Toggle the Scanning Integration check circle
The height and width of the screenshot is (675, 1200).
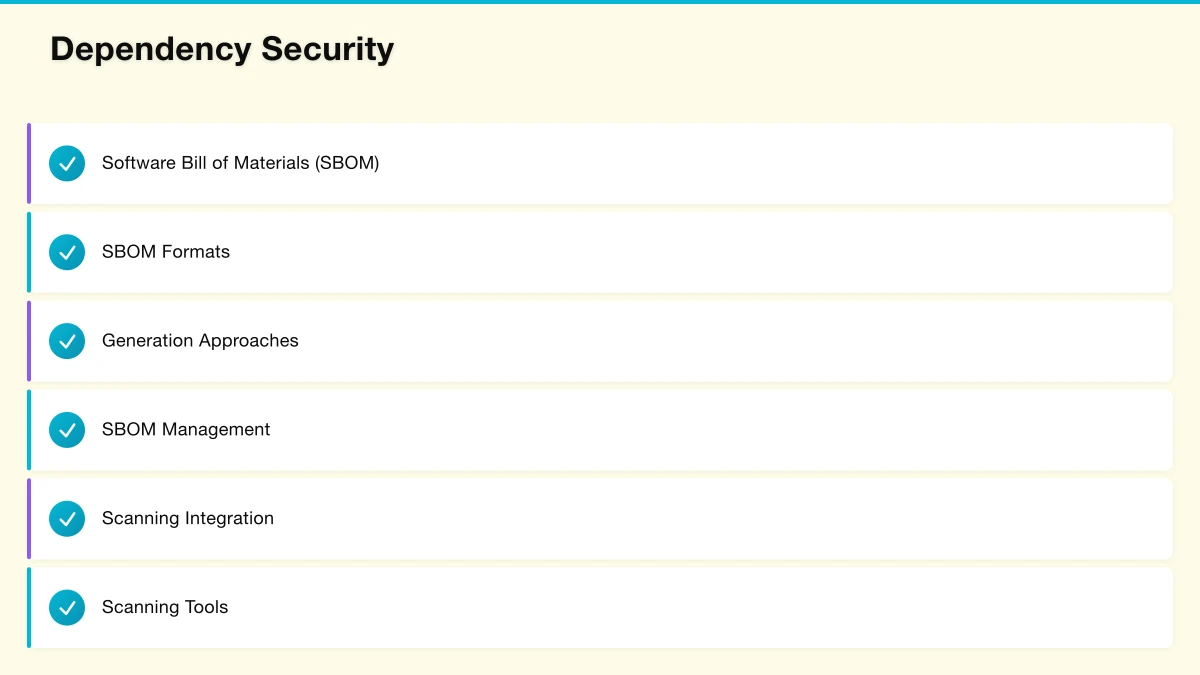point(67,519)
